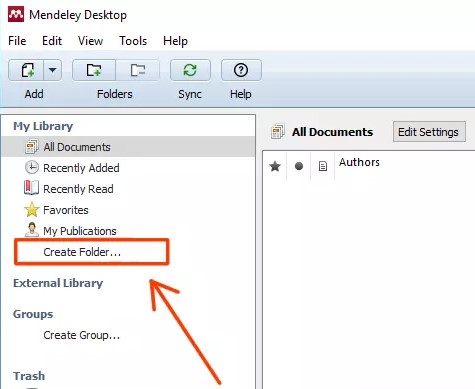Click the My Library heading
Viewport: 475px width, 389px height.
(43, 126)
